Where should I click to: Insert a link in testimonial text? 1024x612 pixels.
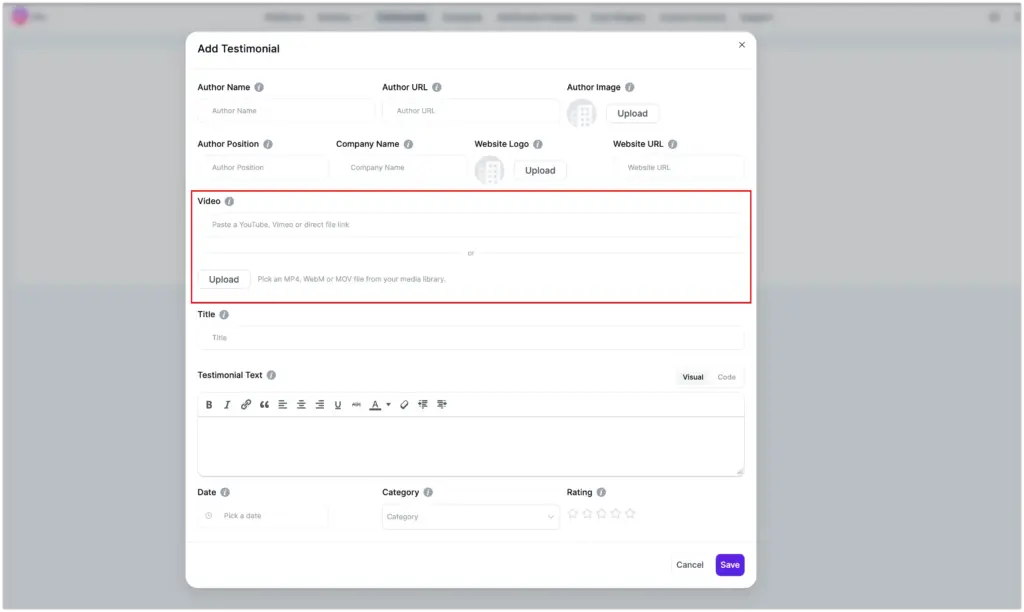click(246, 404)
